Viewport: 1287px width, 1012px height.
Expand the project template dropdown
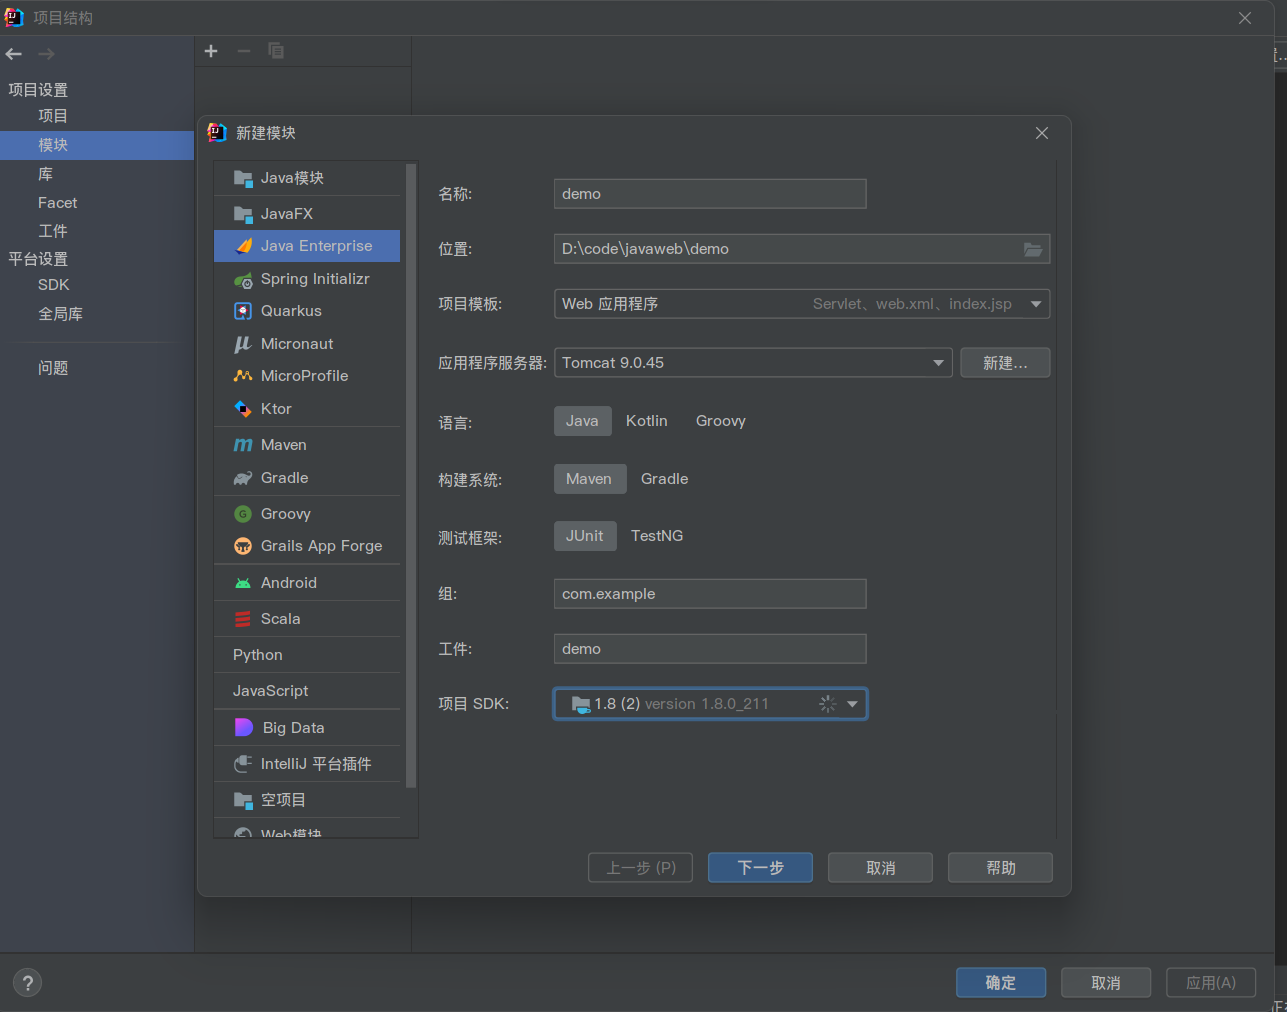tap(1036, 304)
